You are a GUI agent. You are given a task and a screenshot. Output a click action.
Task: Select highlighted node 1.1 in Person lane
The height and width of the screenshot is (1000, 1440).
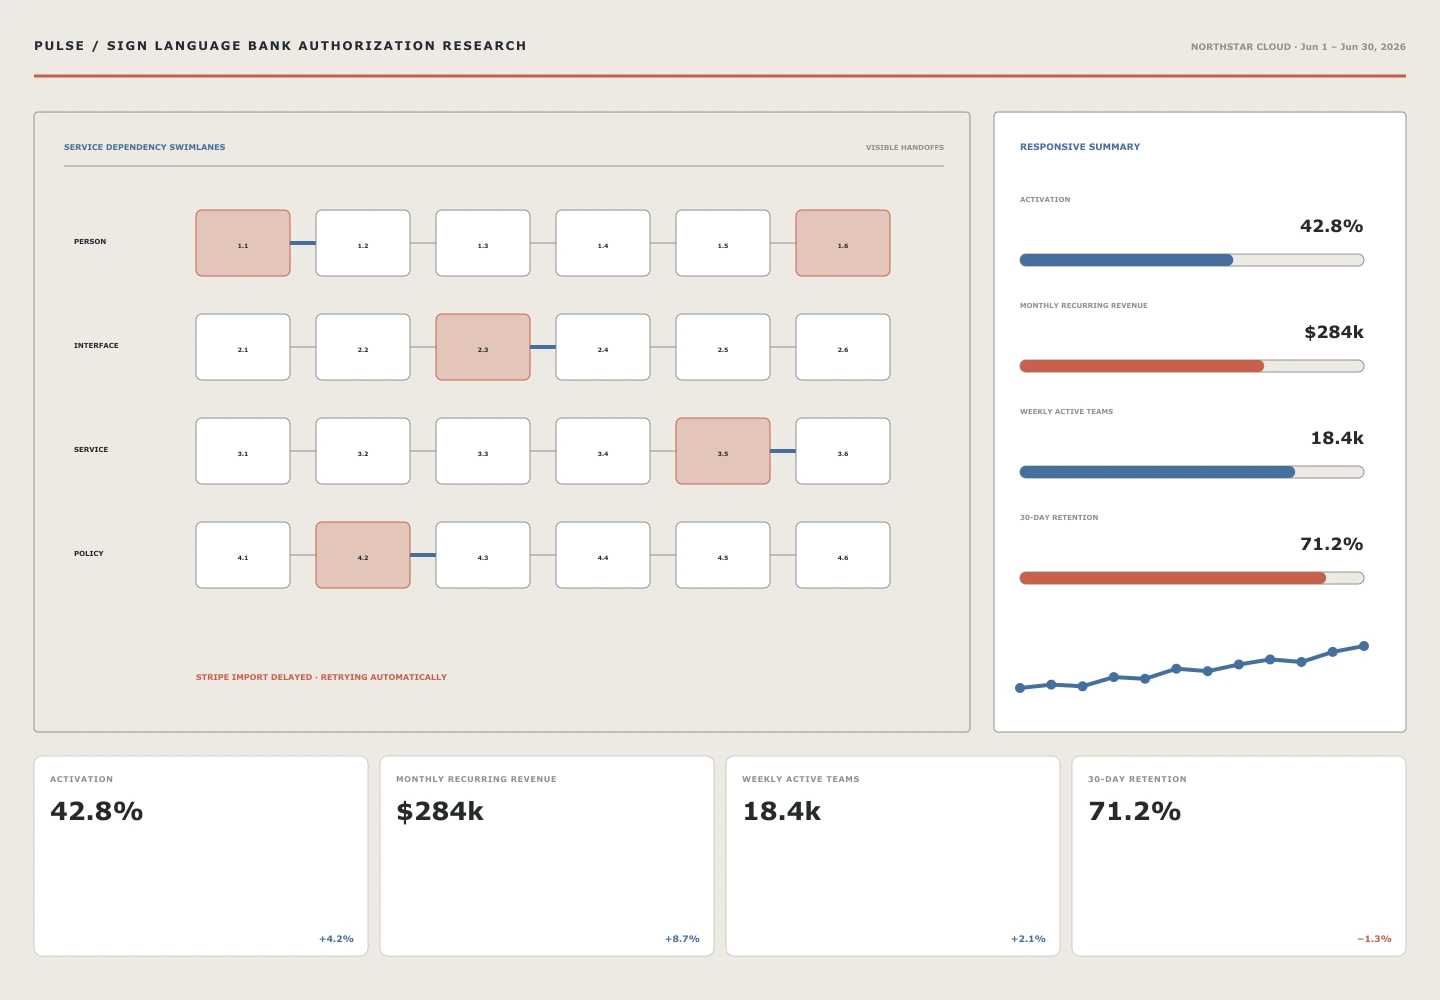click(x=243, y=243)
